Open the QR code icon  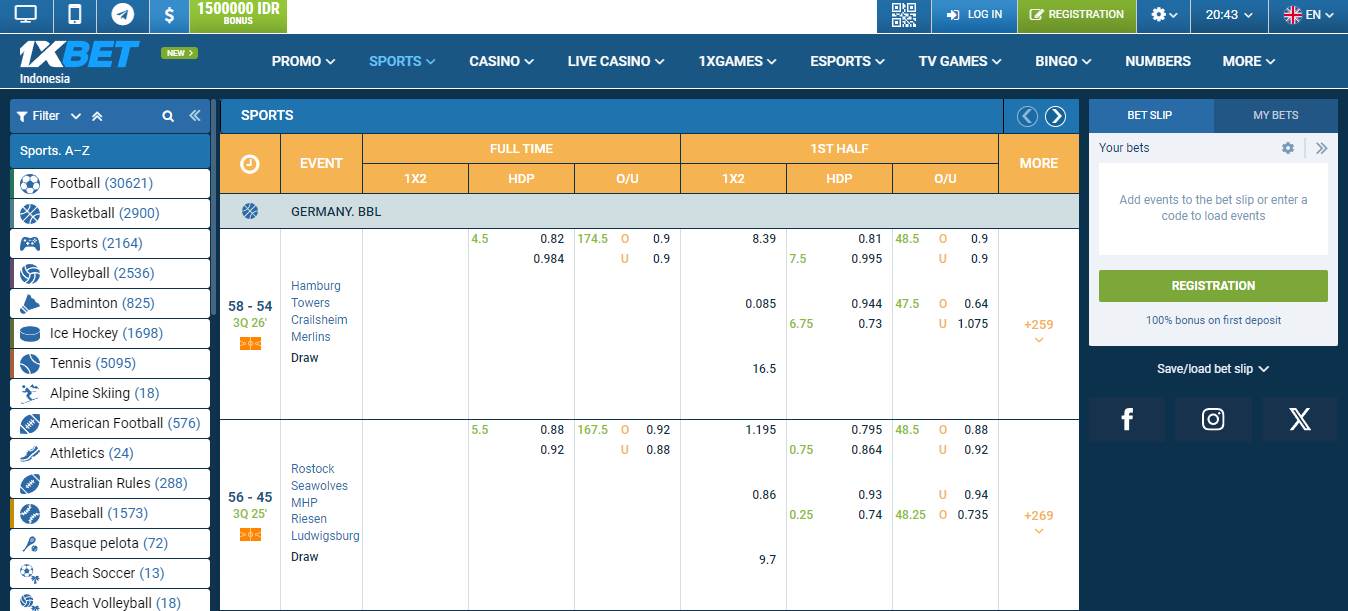pos(904,15)
